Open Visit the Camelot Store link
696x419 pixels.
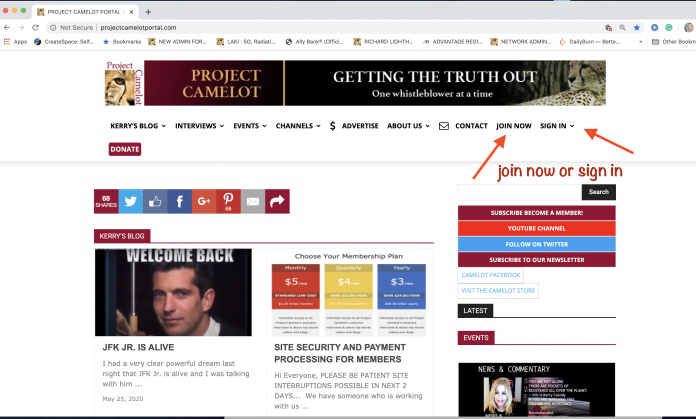(498, 291)
